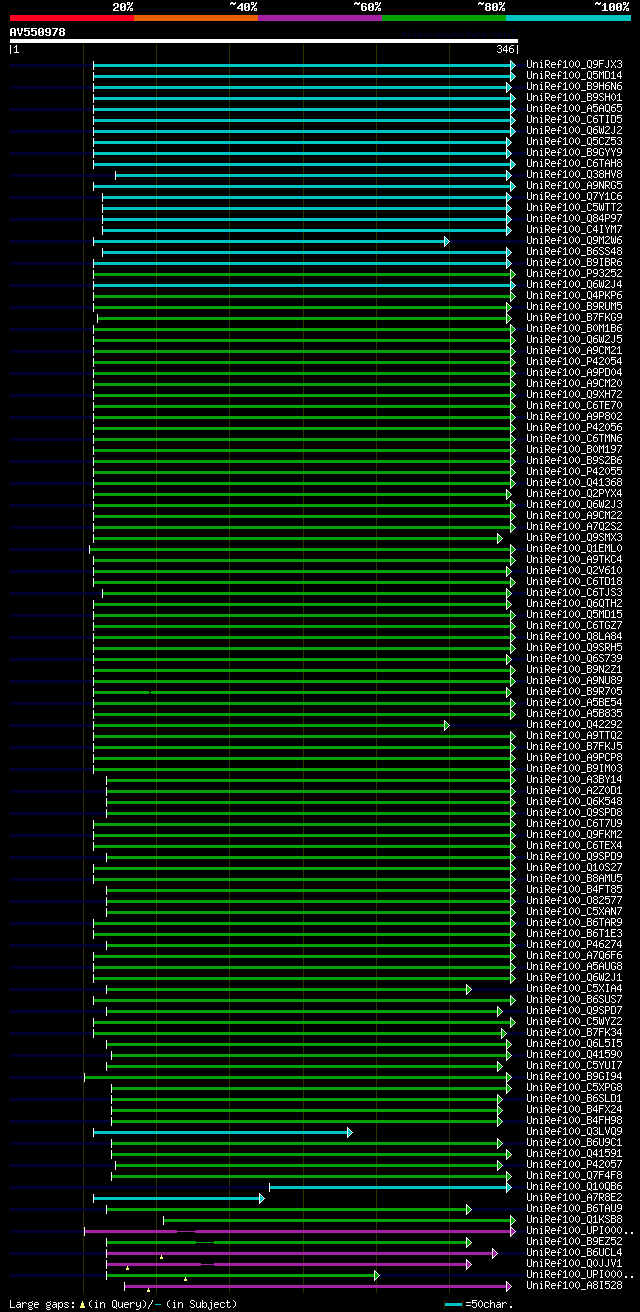Click the UniRef100_Q4PKP6 label
This screenshot has height=1312, width=640.
click(x=574, y=295)
